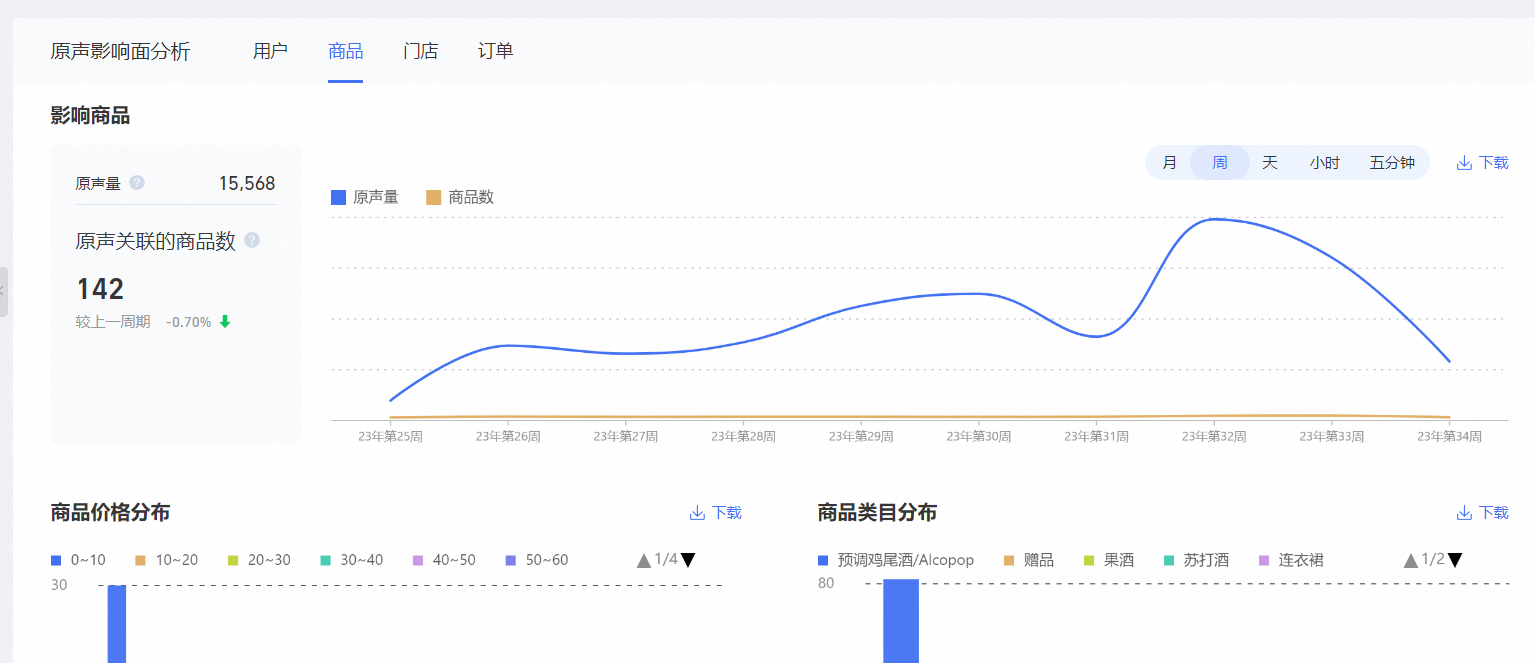Click download icon for 商品价格分布
This screenshot has width=1535, height=663.
[x=697, y=513]
